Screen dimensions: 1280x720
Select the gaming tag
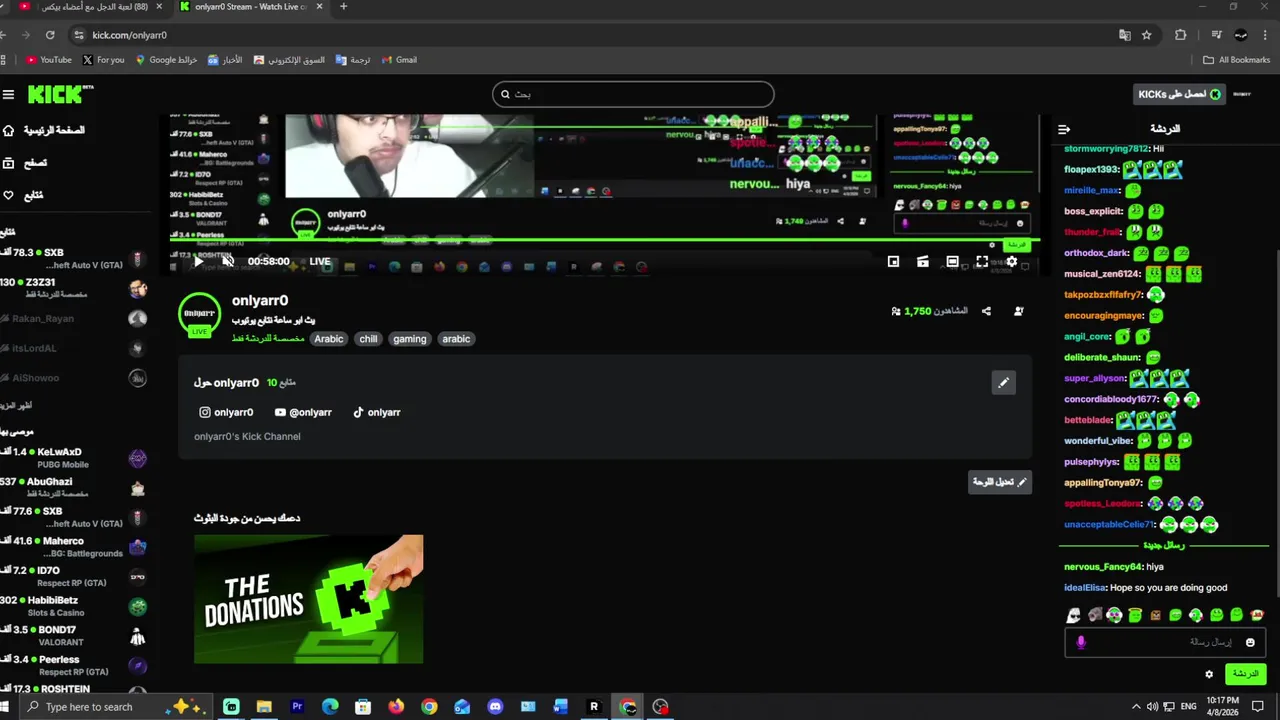click(x=410, y=339)
